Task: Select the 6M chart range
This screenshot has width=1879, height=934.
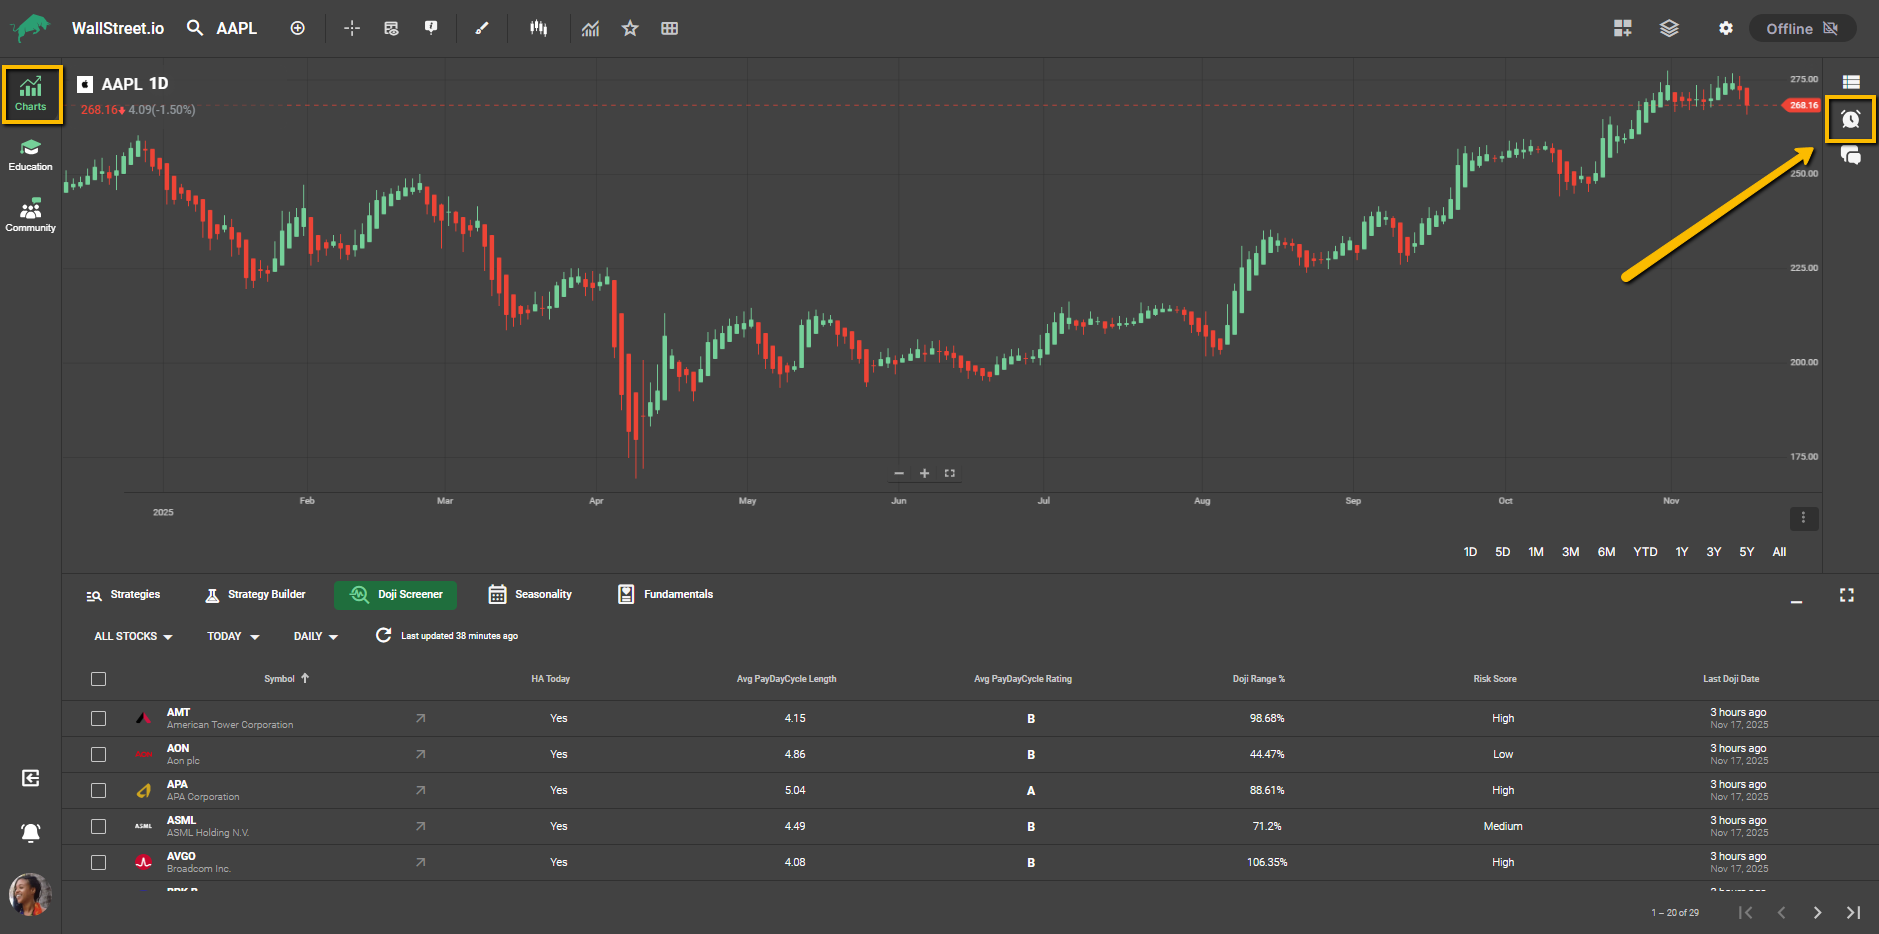Action: click(1606, 552)
